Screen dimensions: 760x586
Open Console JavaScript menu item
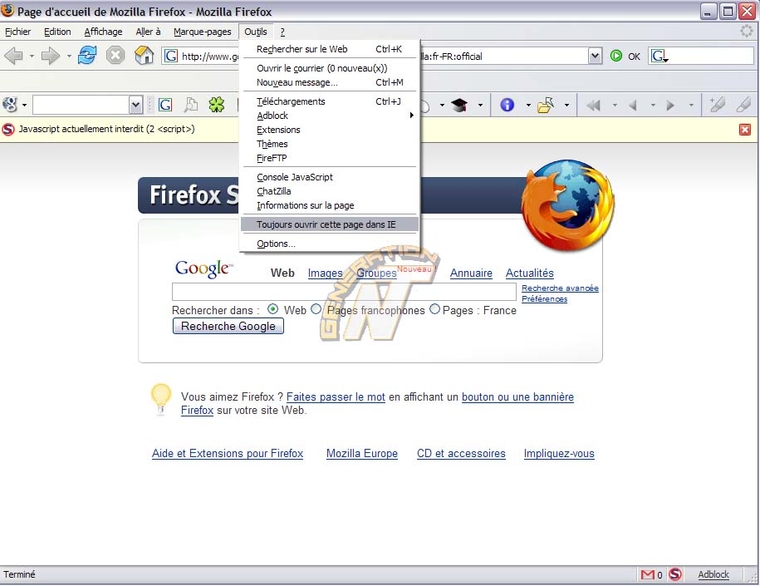[330, 177]
